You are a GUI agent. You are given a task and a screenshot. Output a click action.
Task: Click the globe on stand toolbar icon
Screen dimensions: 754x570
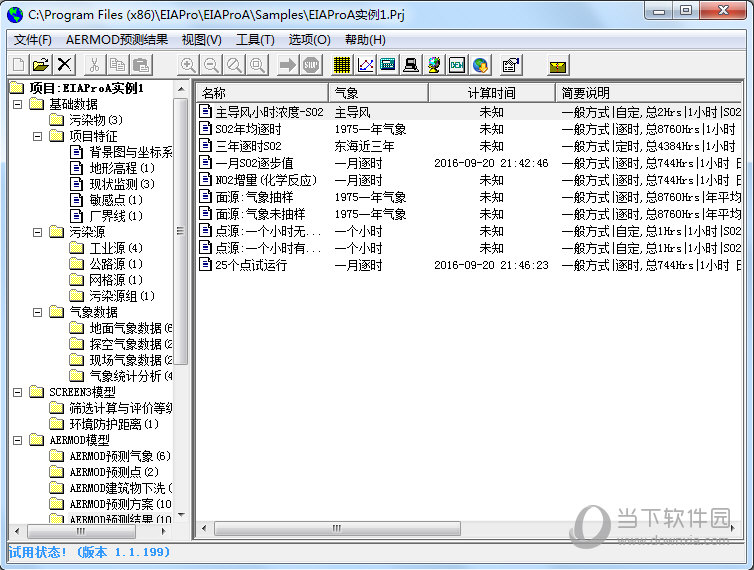pyautogui.click(x=434, y=65)
